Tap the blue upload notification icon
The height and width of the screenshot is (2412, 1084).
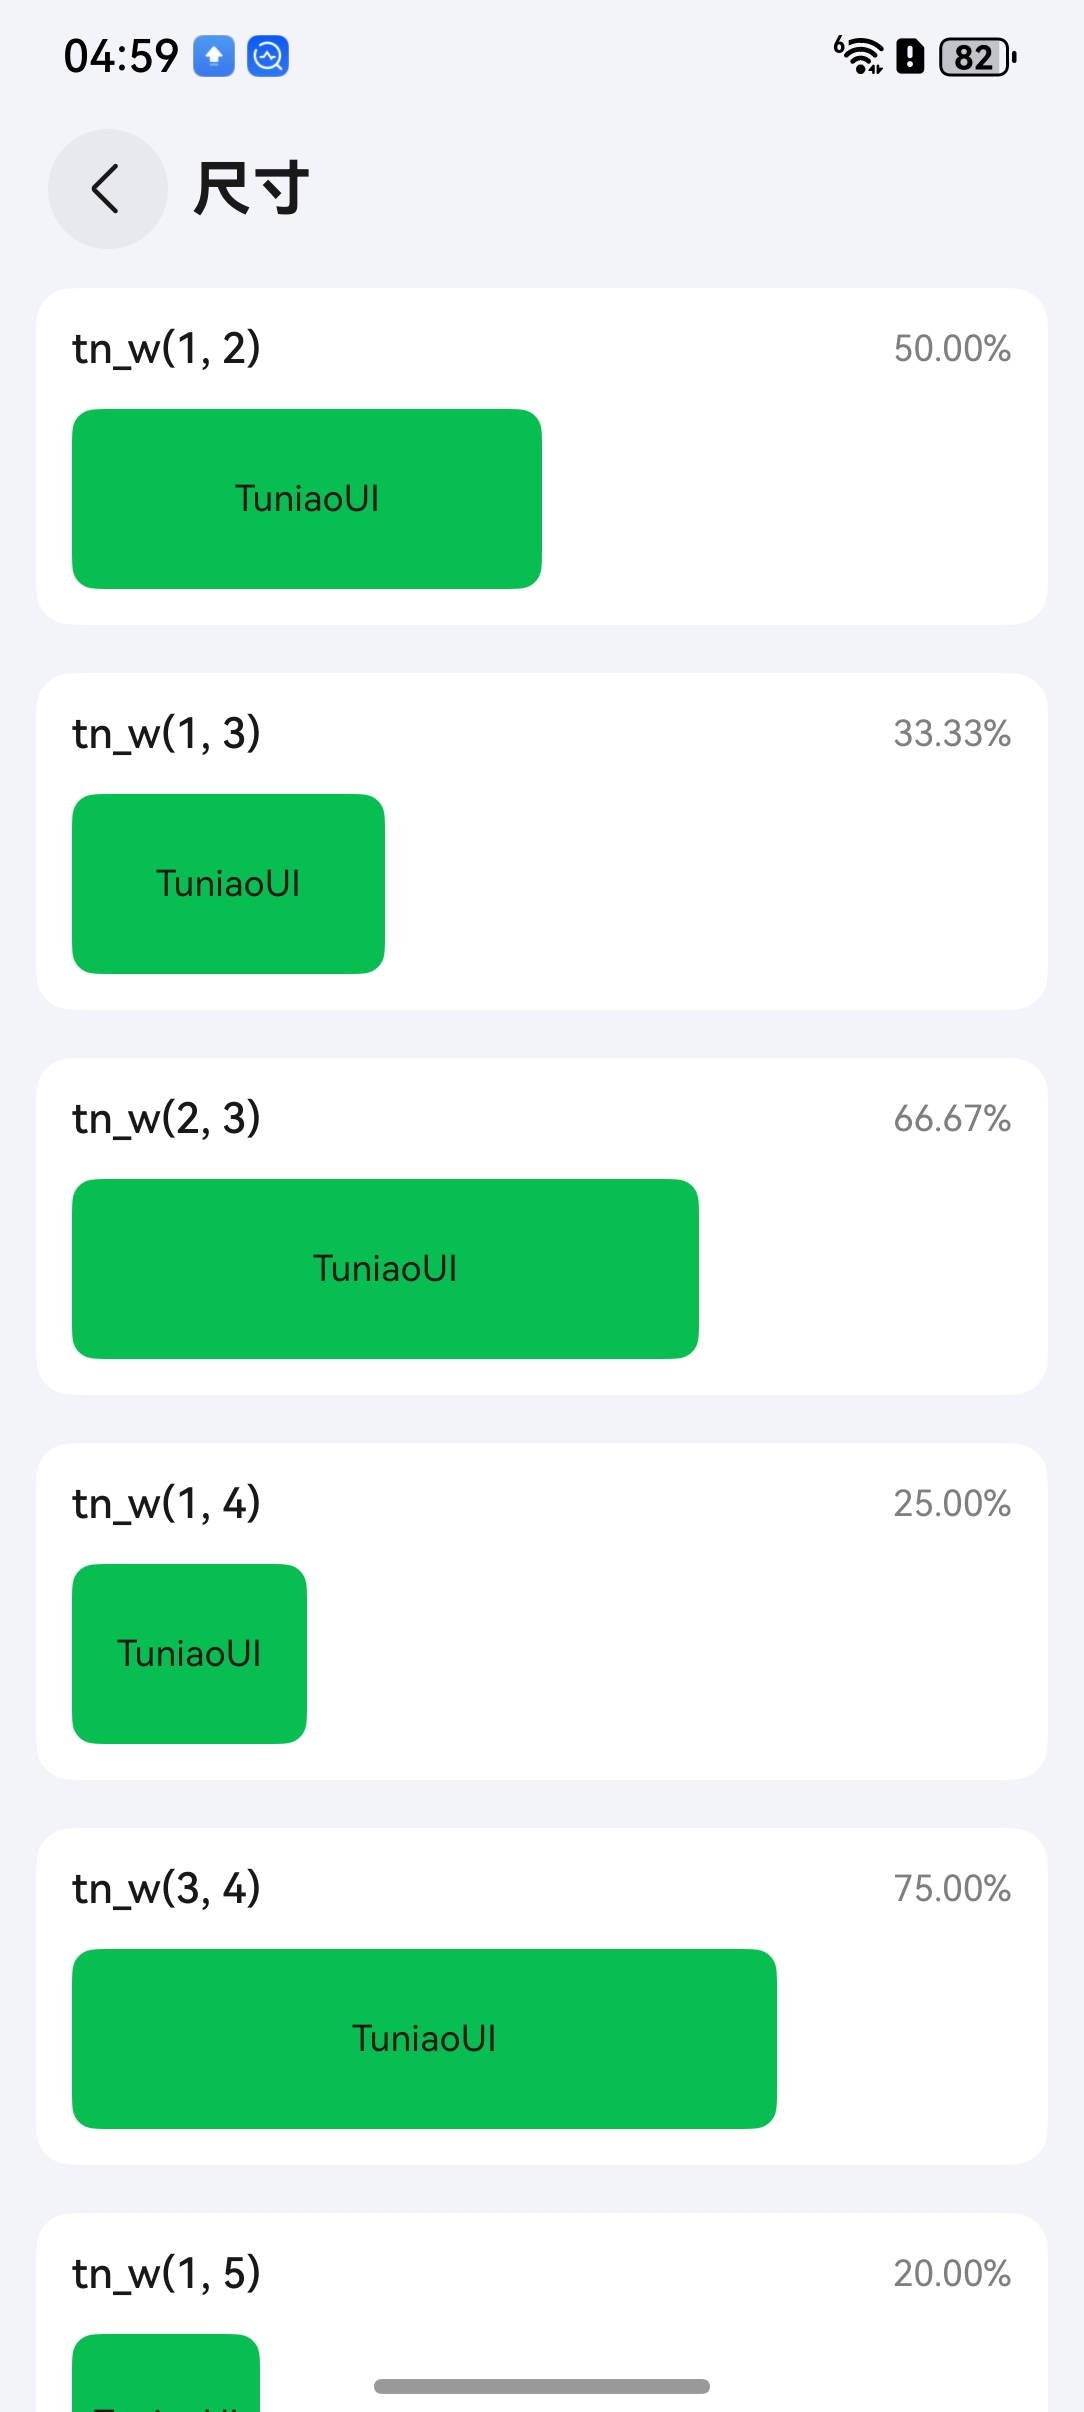point(214,56)
